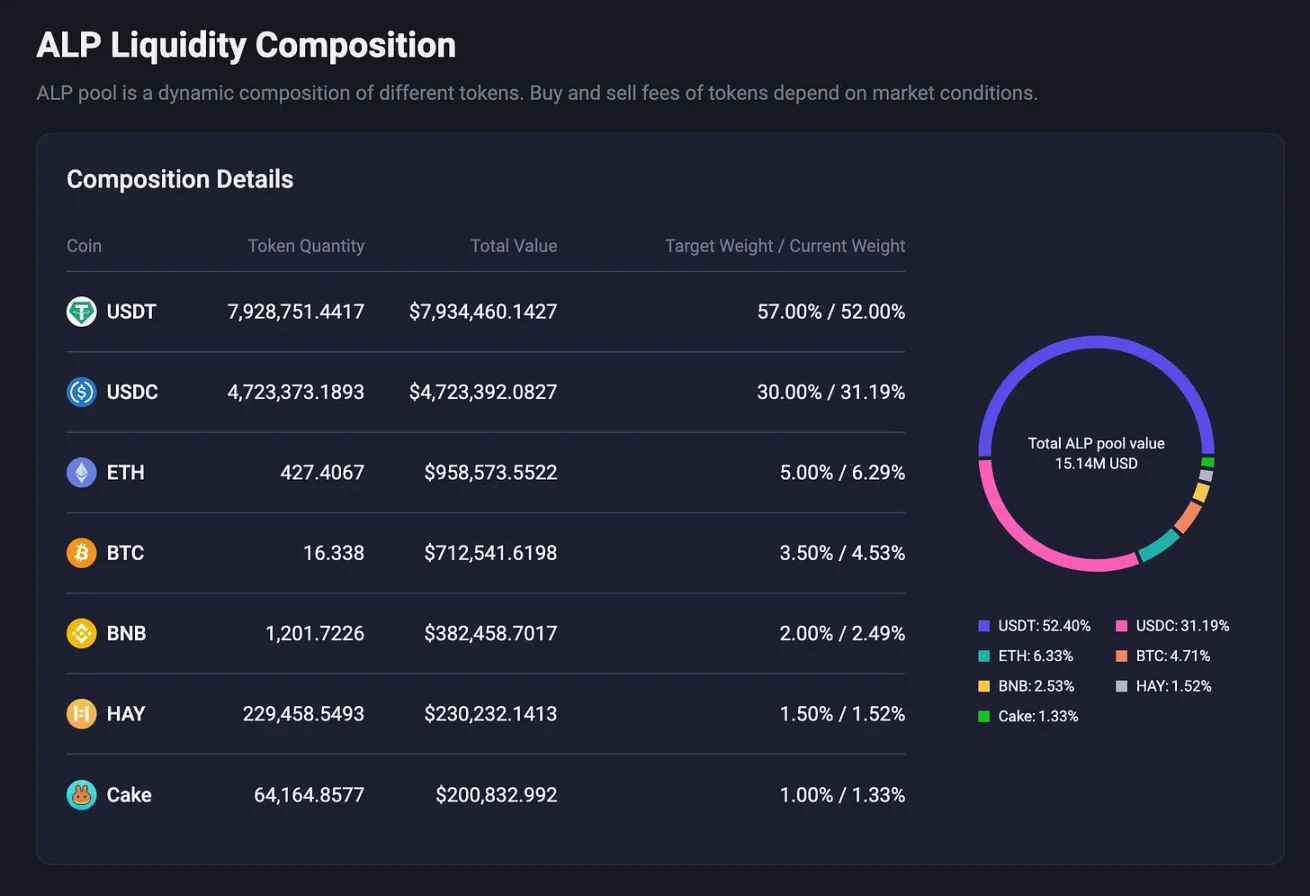Click the Cake bunny icon
This screenshot has height=896, width=1310.
click(81, 795)
